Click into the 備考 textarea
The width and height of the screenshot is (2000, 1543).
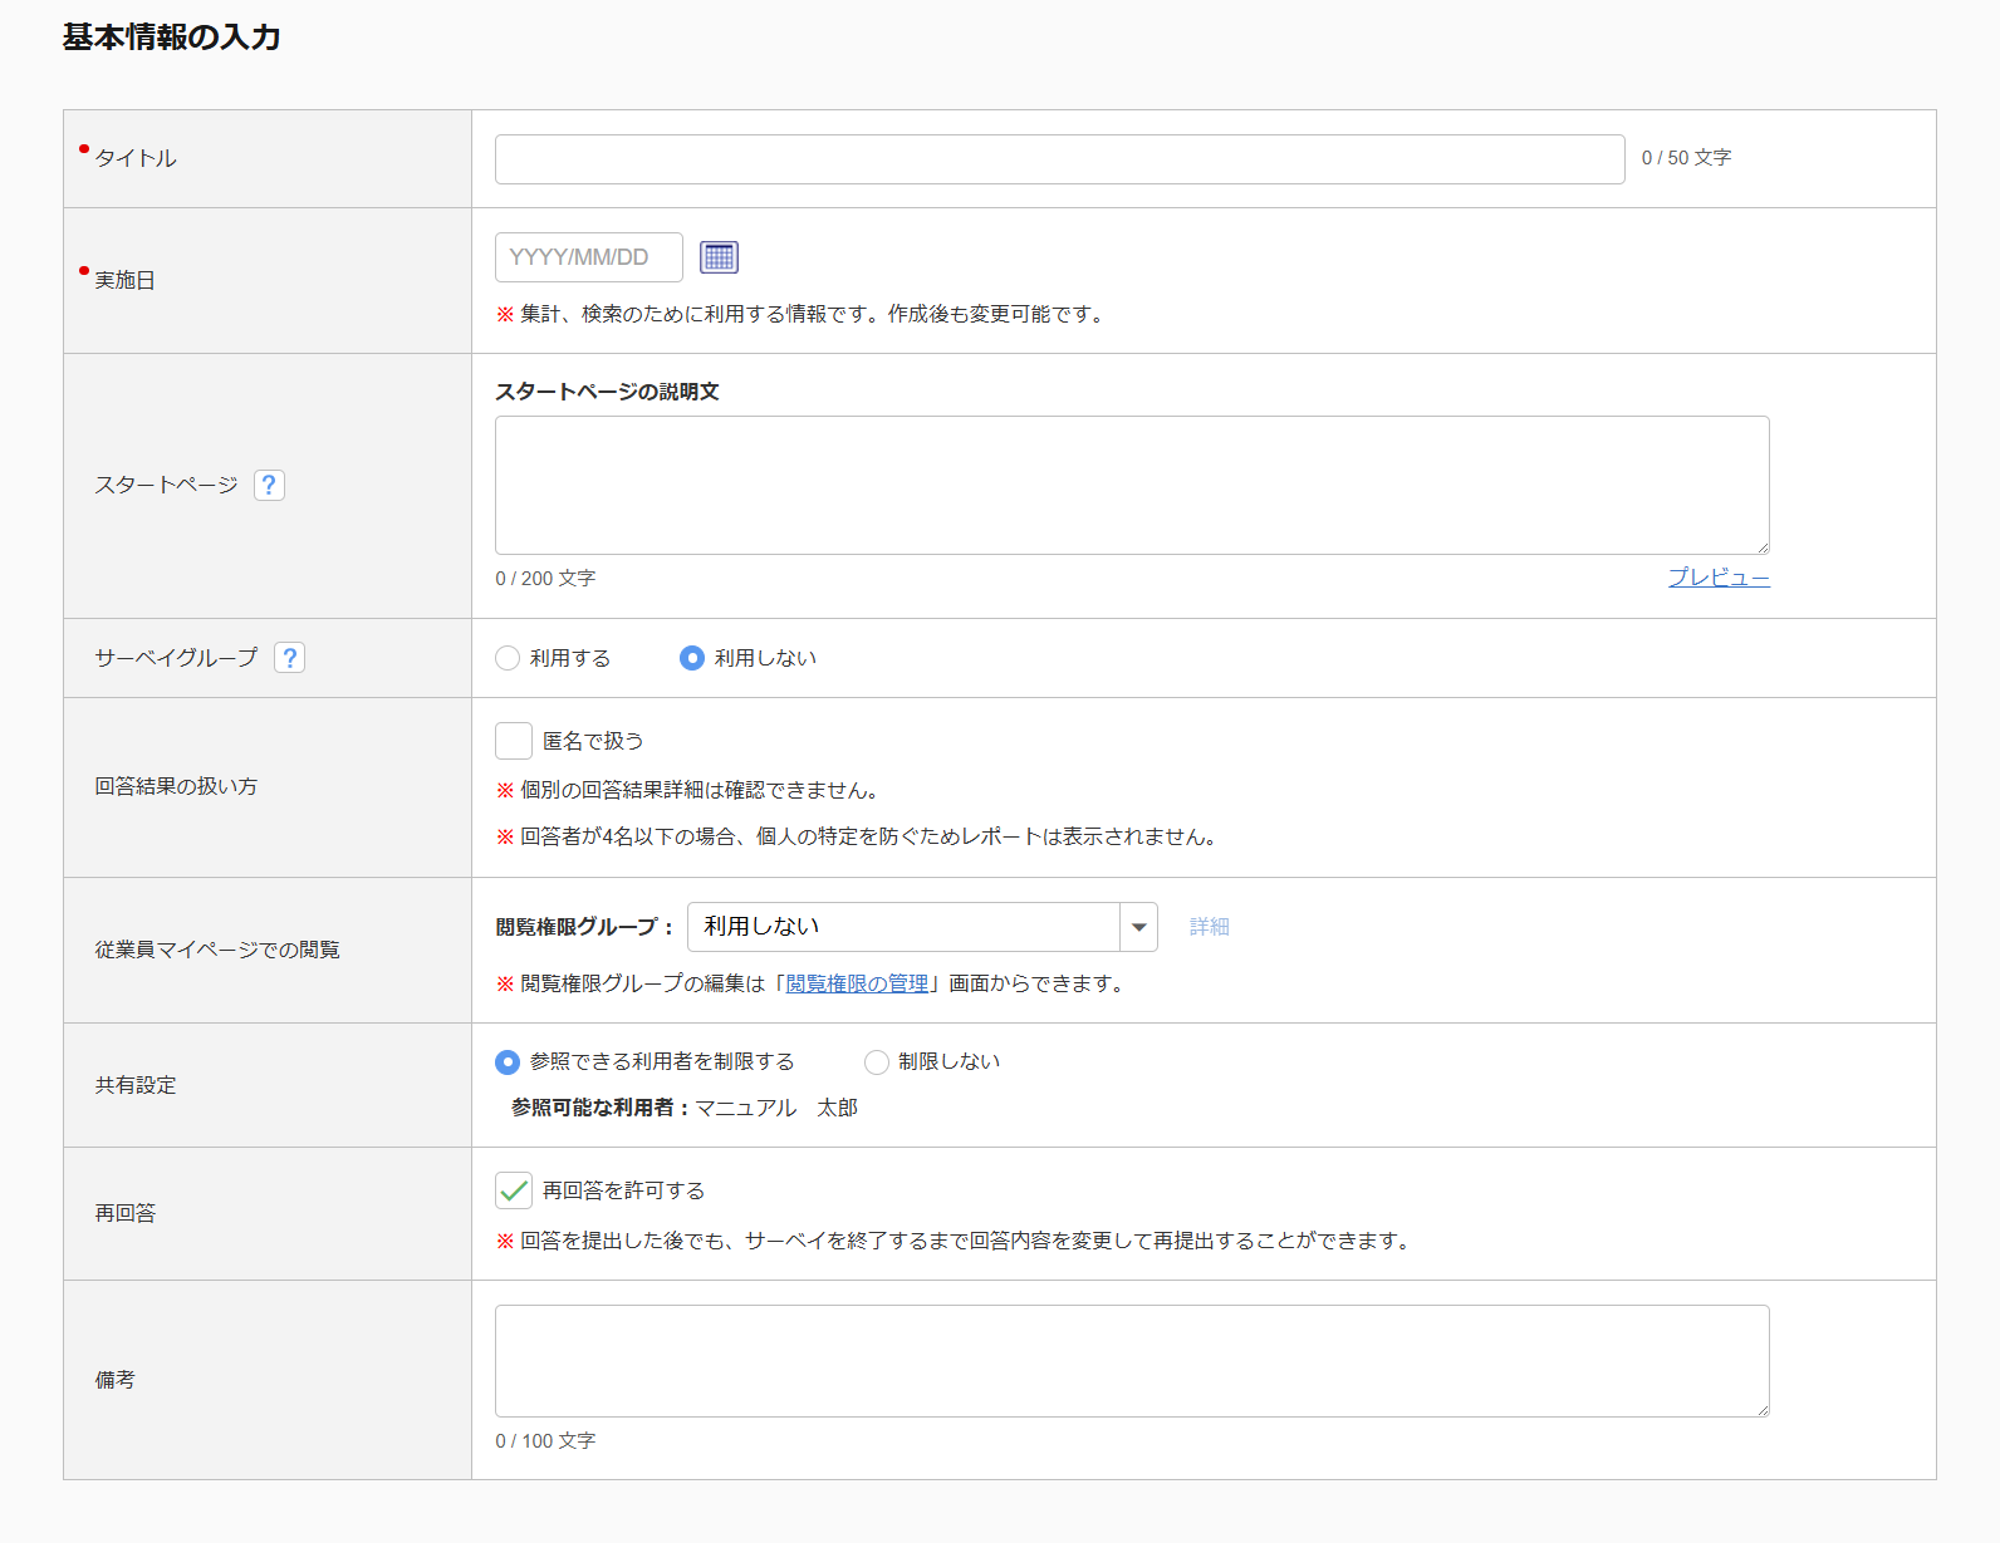[x=1131, y=1360]
